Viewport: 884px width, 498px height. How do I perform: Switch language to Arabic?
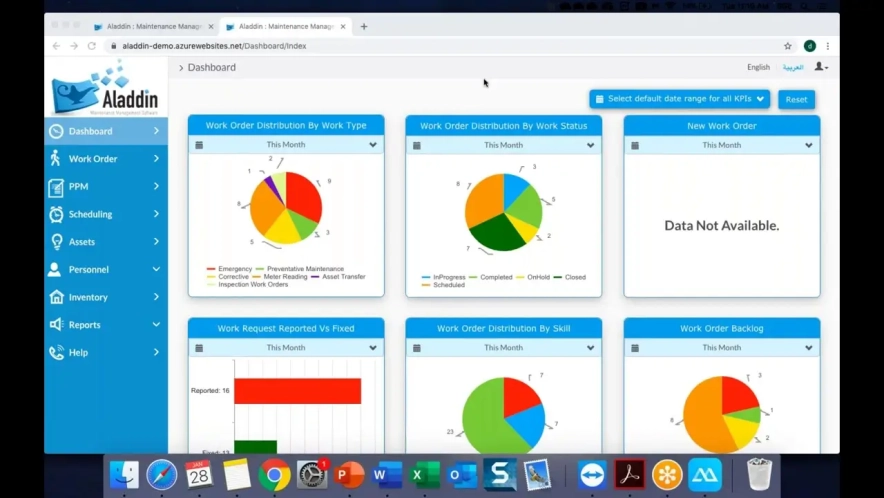pos(792,67)
